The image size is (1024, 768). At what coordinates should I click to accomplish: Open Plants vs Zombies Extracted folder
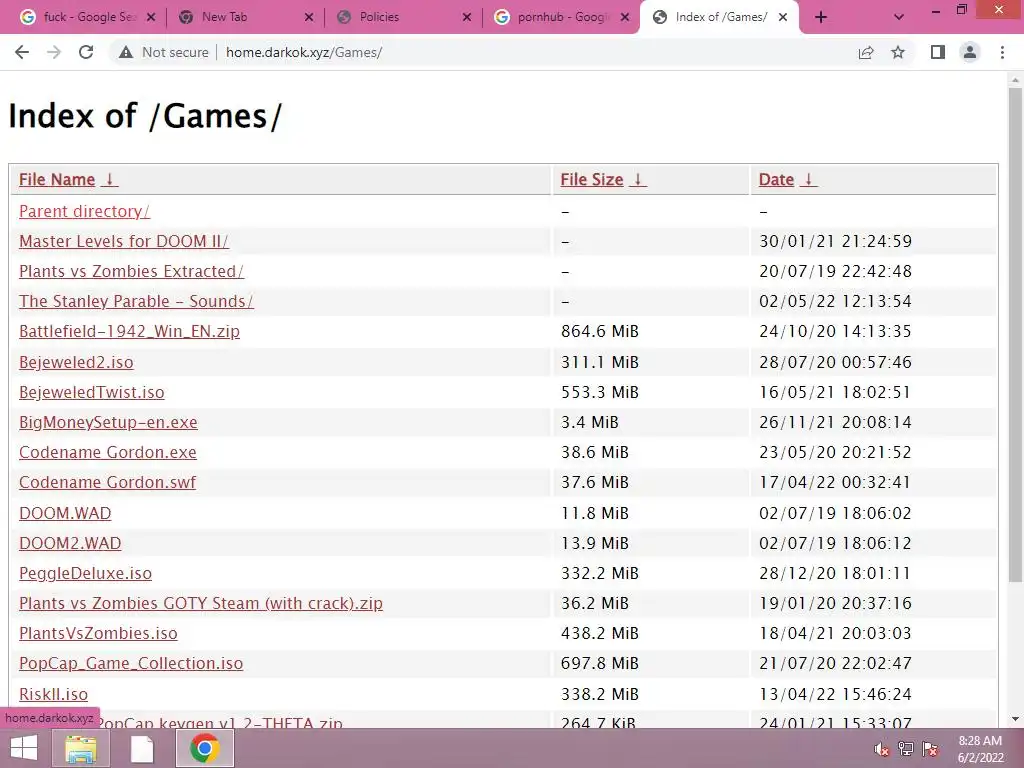pos(131,272)
